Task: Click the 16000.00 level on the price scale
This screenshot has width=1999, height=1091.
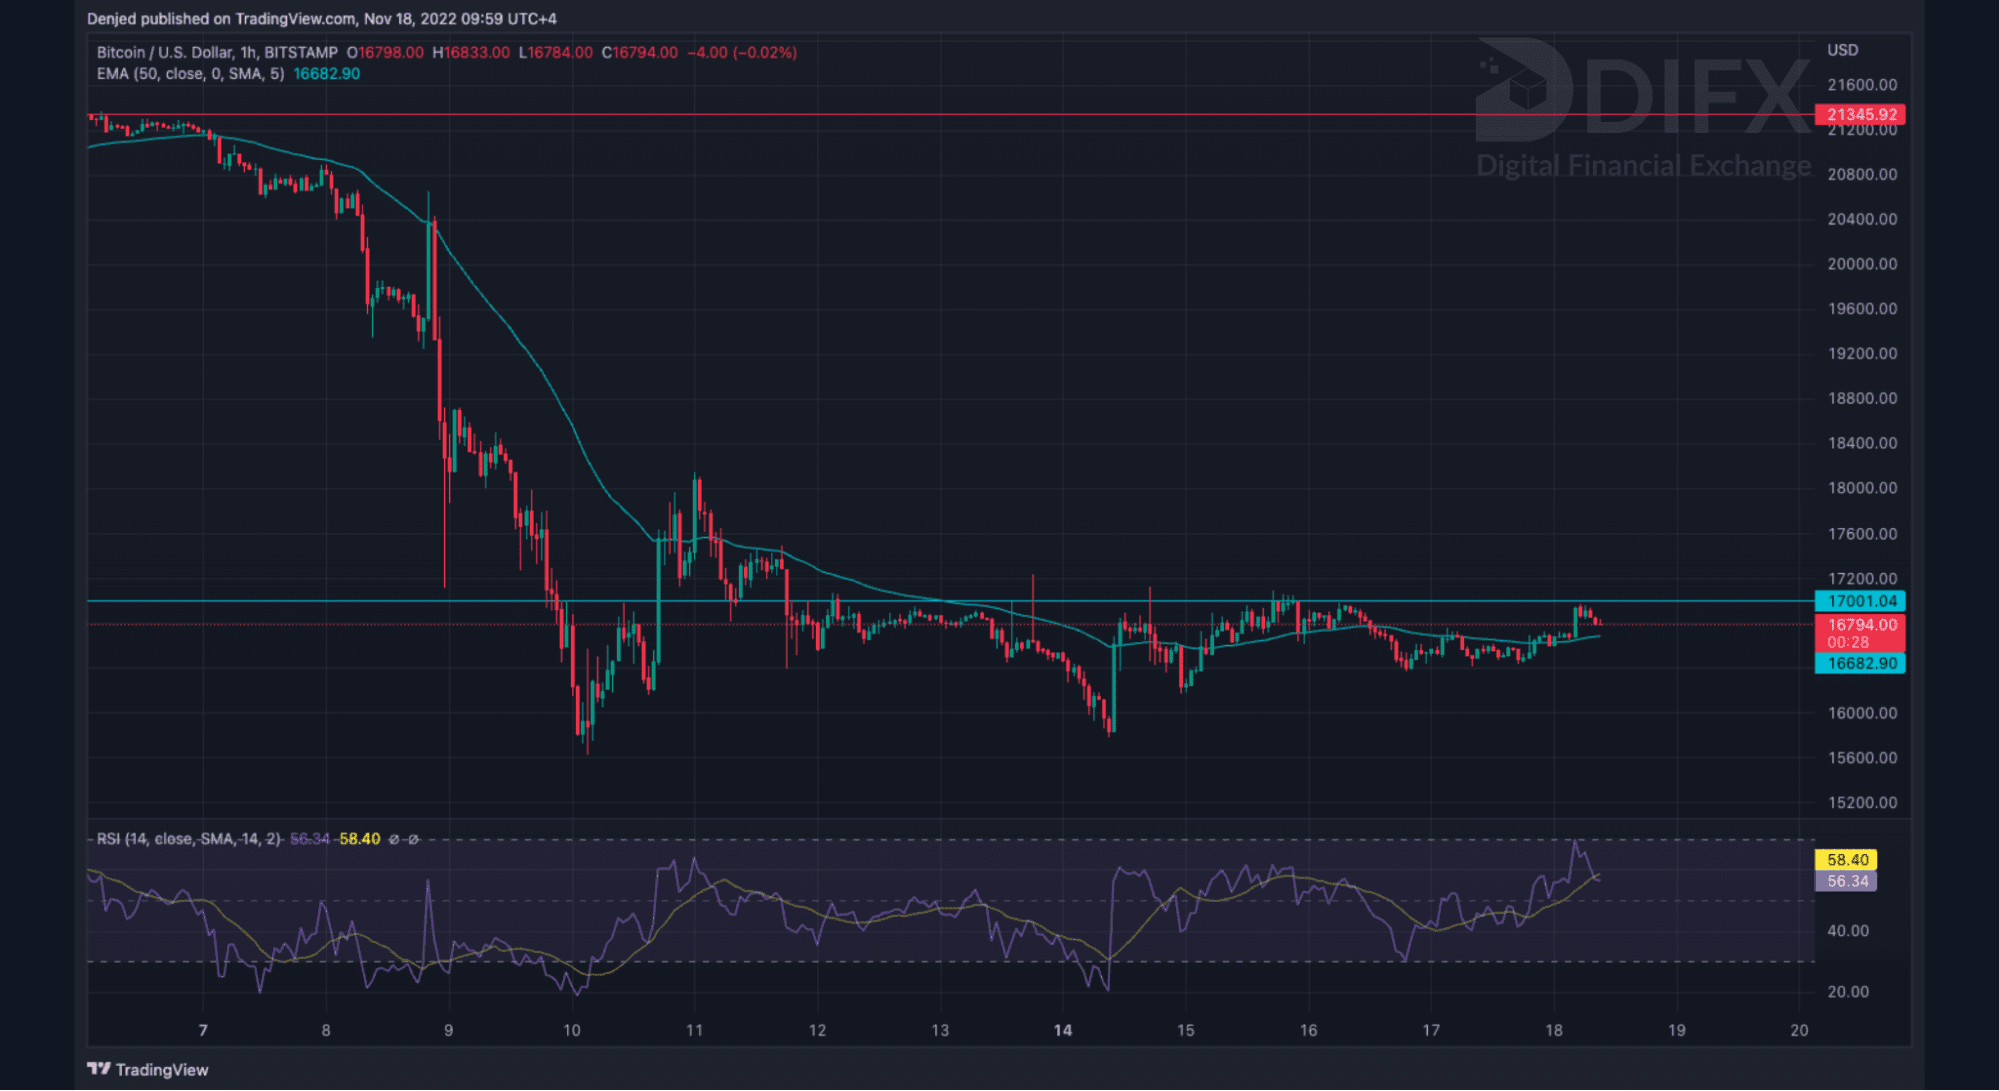Action: (1861, 713)
